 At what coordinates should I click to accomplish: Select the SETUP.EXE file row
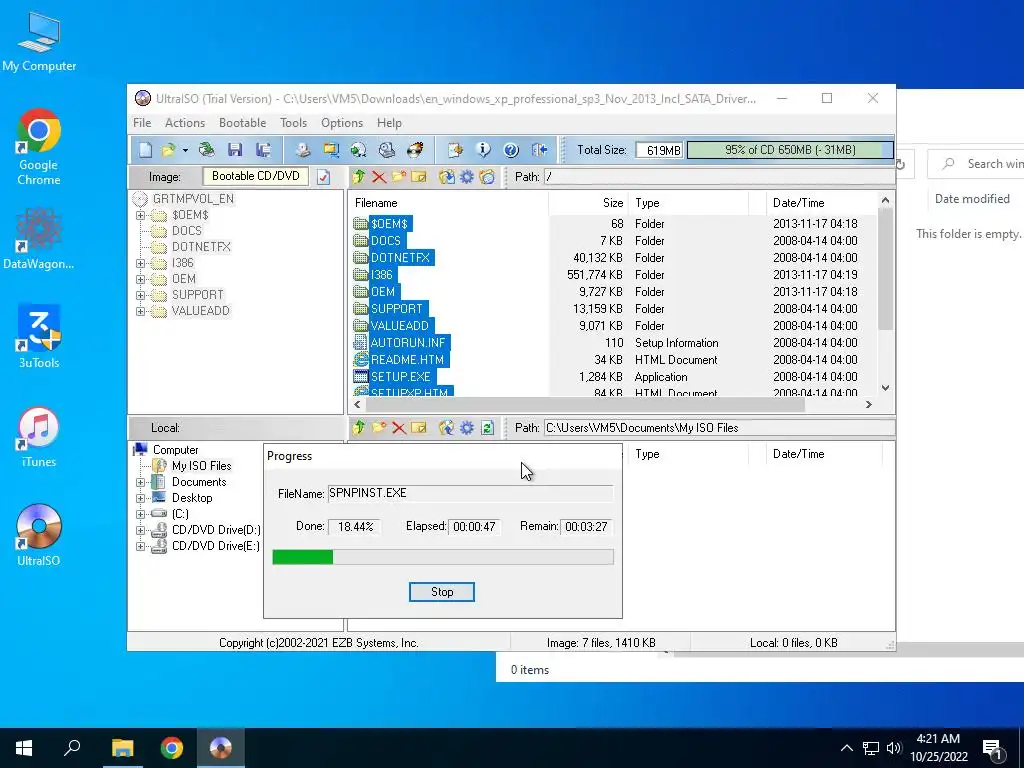[613, 377]
